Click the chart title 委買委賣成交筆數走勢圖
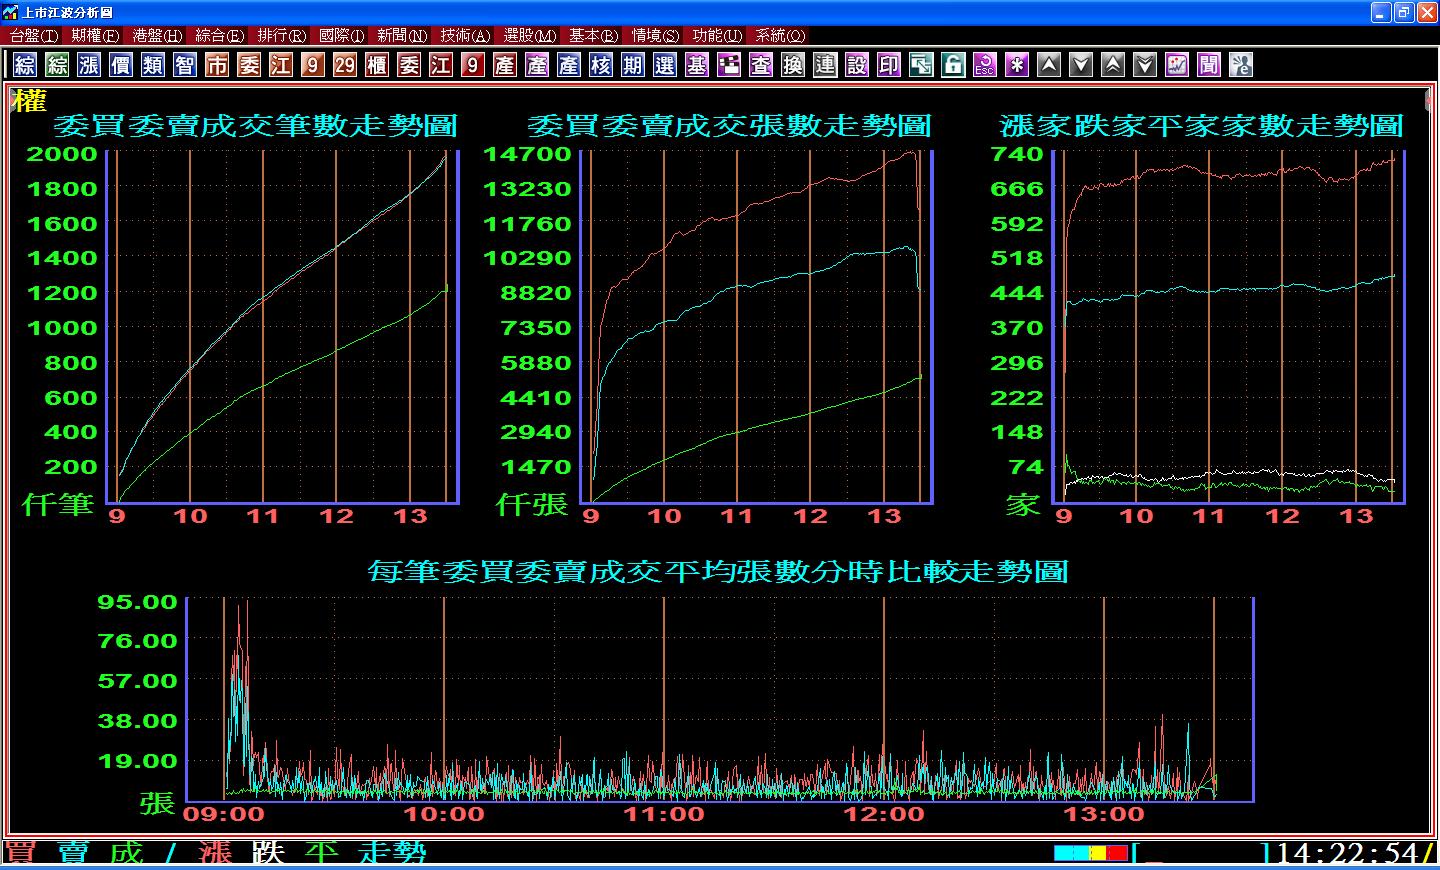Screen dimensions: 1440x870 click(x=255, y=126)
